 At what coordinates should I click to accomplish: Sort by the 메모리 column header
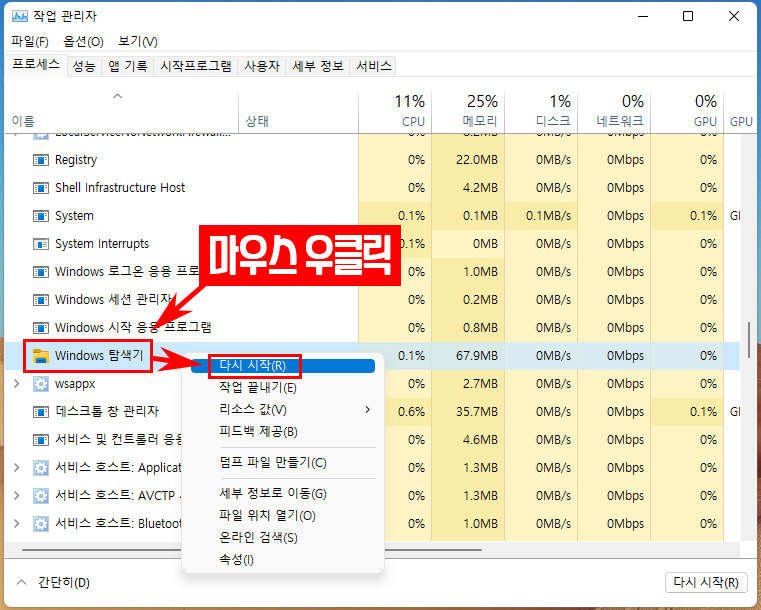tap(468, 112)
